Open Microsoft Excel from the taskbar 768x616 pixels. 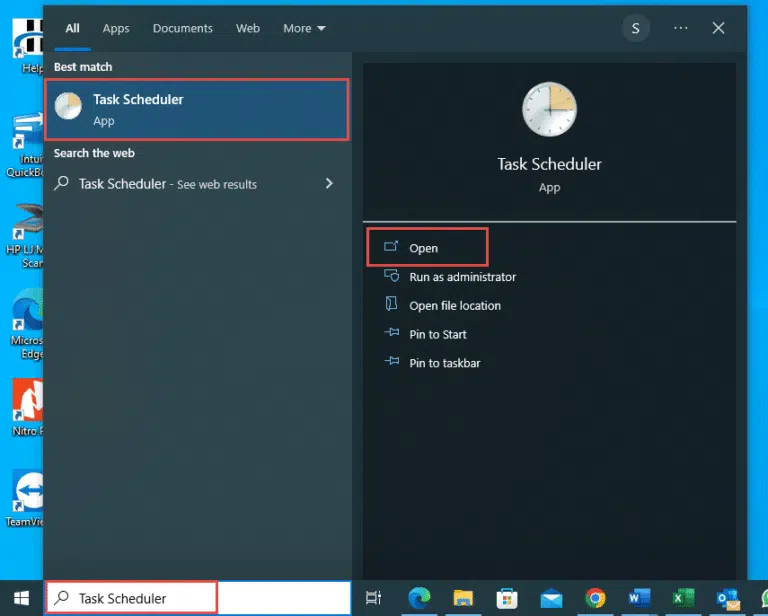683,598
